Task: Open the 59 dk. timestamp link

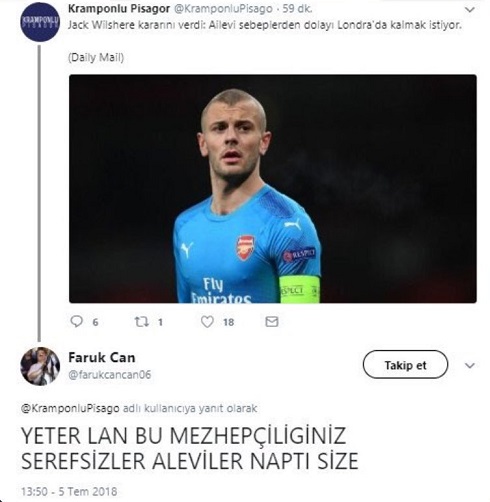Action: click(297, 9)
